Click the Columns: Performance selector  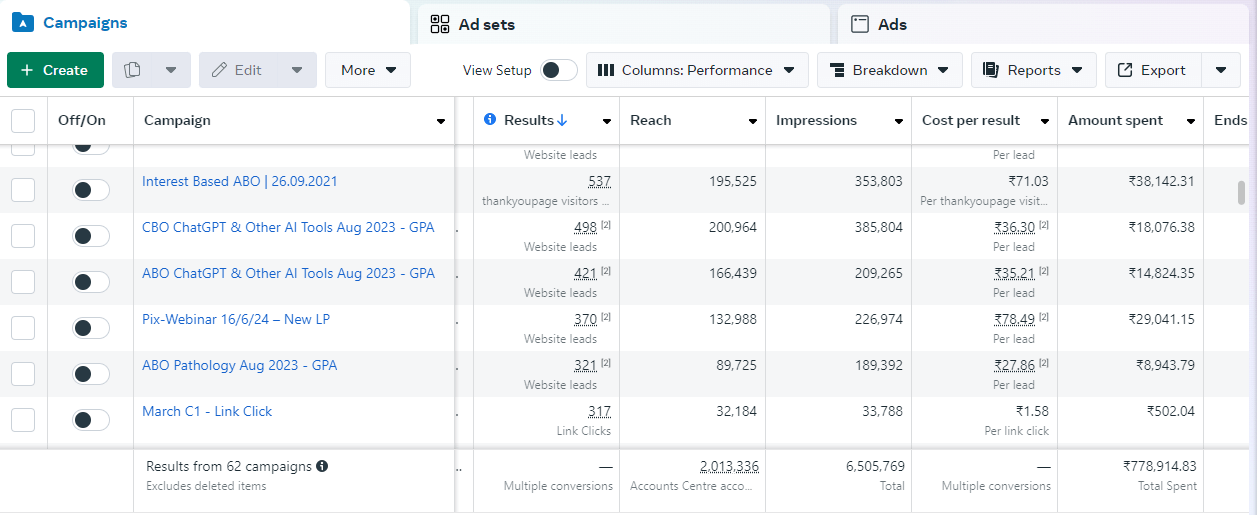click(x=696, y=70)
